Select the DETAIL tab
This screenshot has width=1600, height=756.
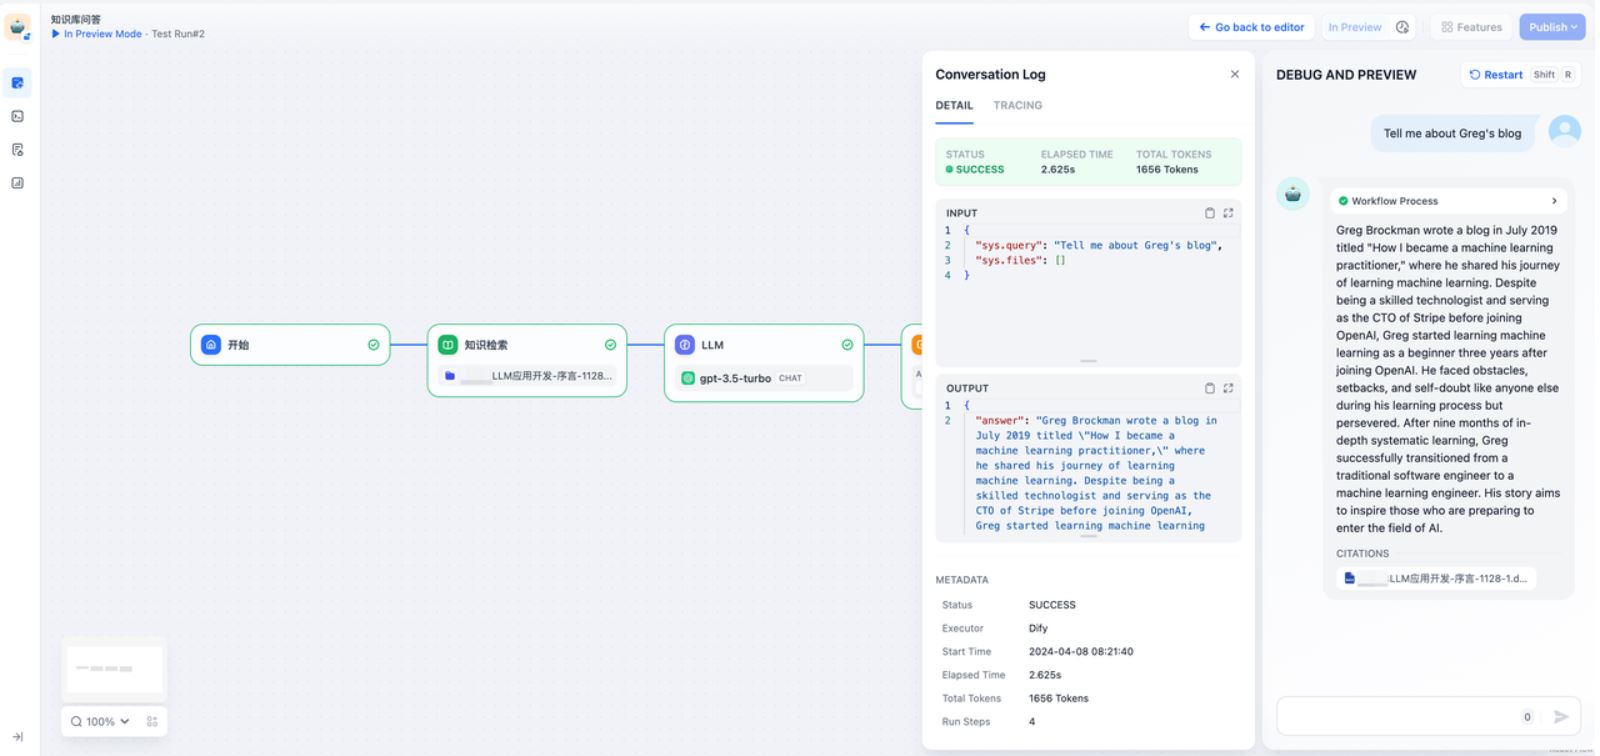point(954,105)
